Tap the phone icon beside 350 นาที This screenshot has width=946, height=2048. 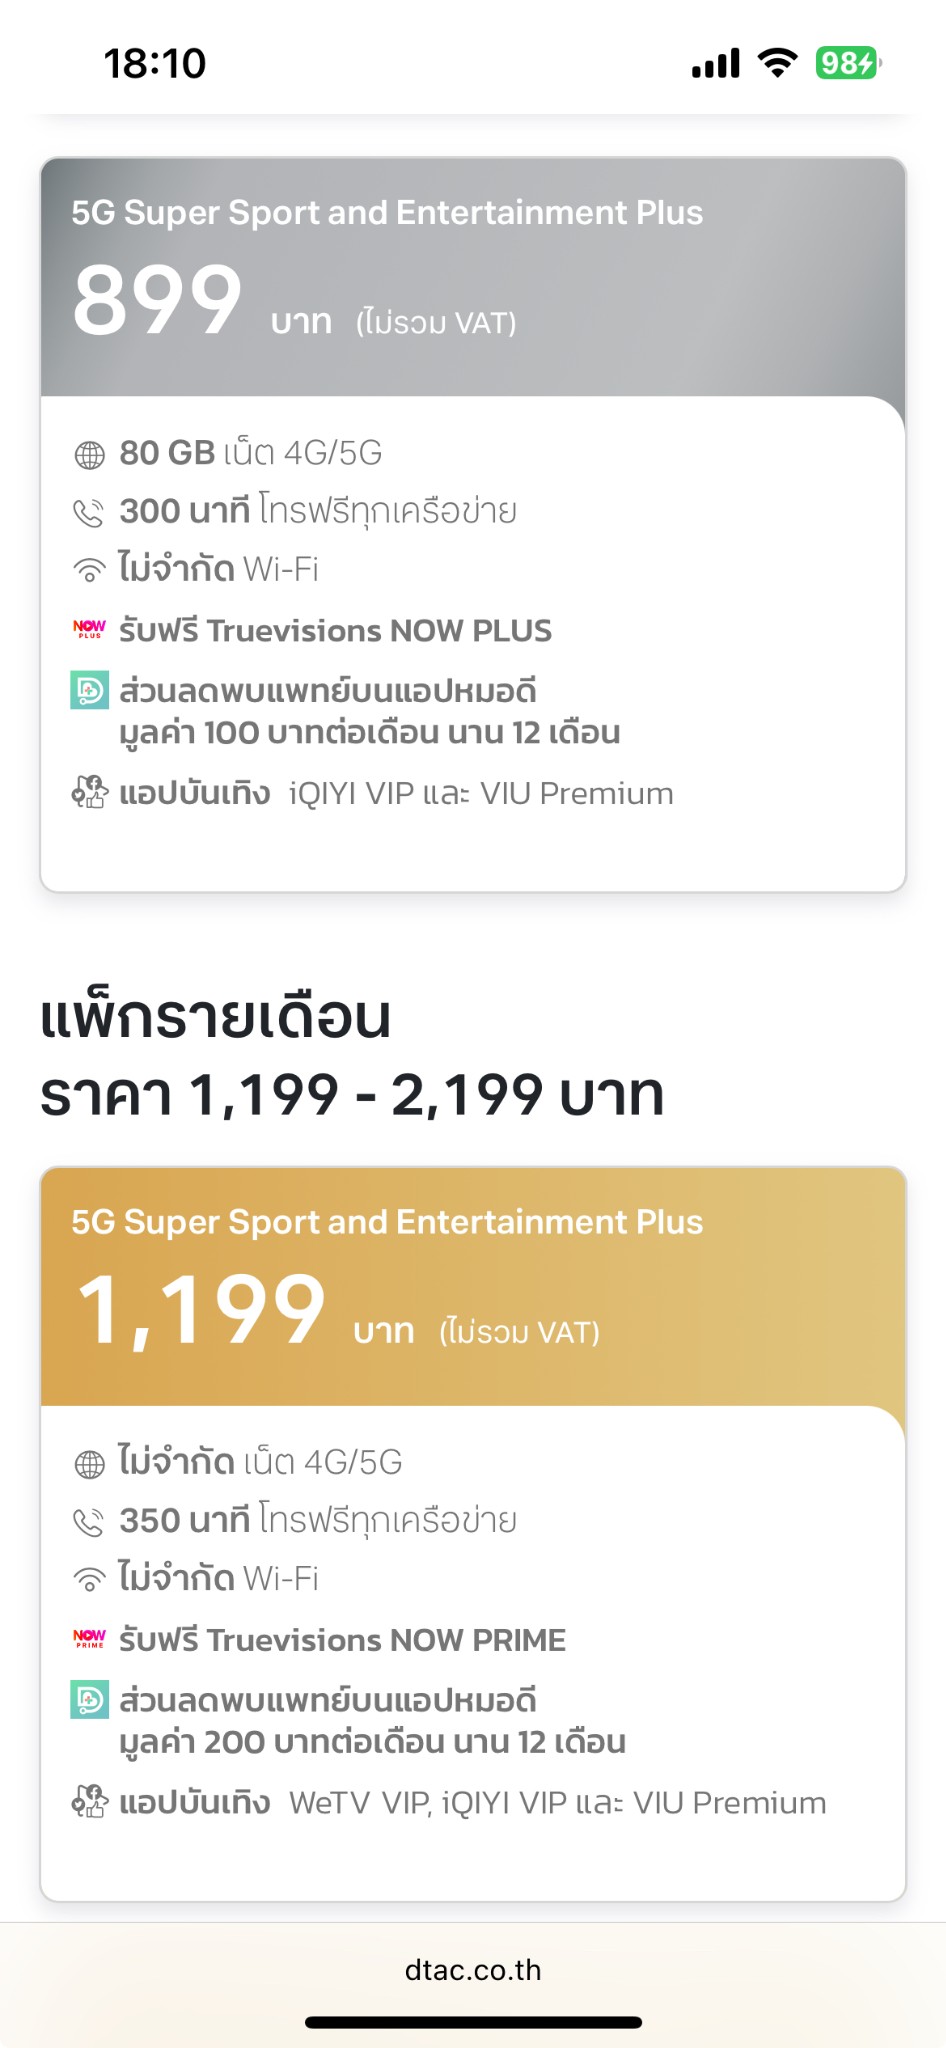click(x=89, y=1522)
